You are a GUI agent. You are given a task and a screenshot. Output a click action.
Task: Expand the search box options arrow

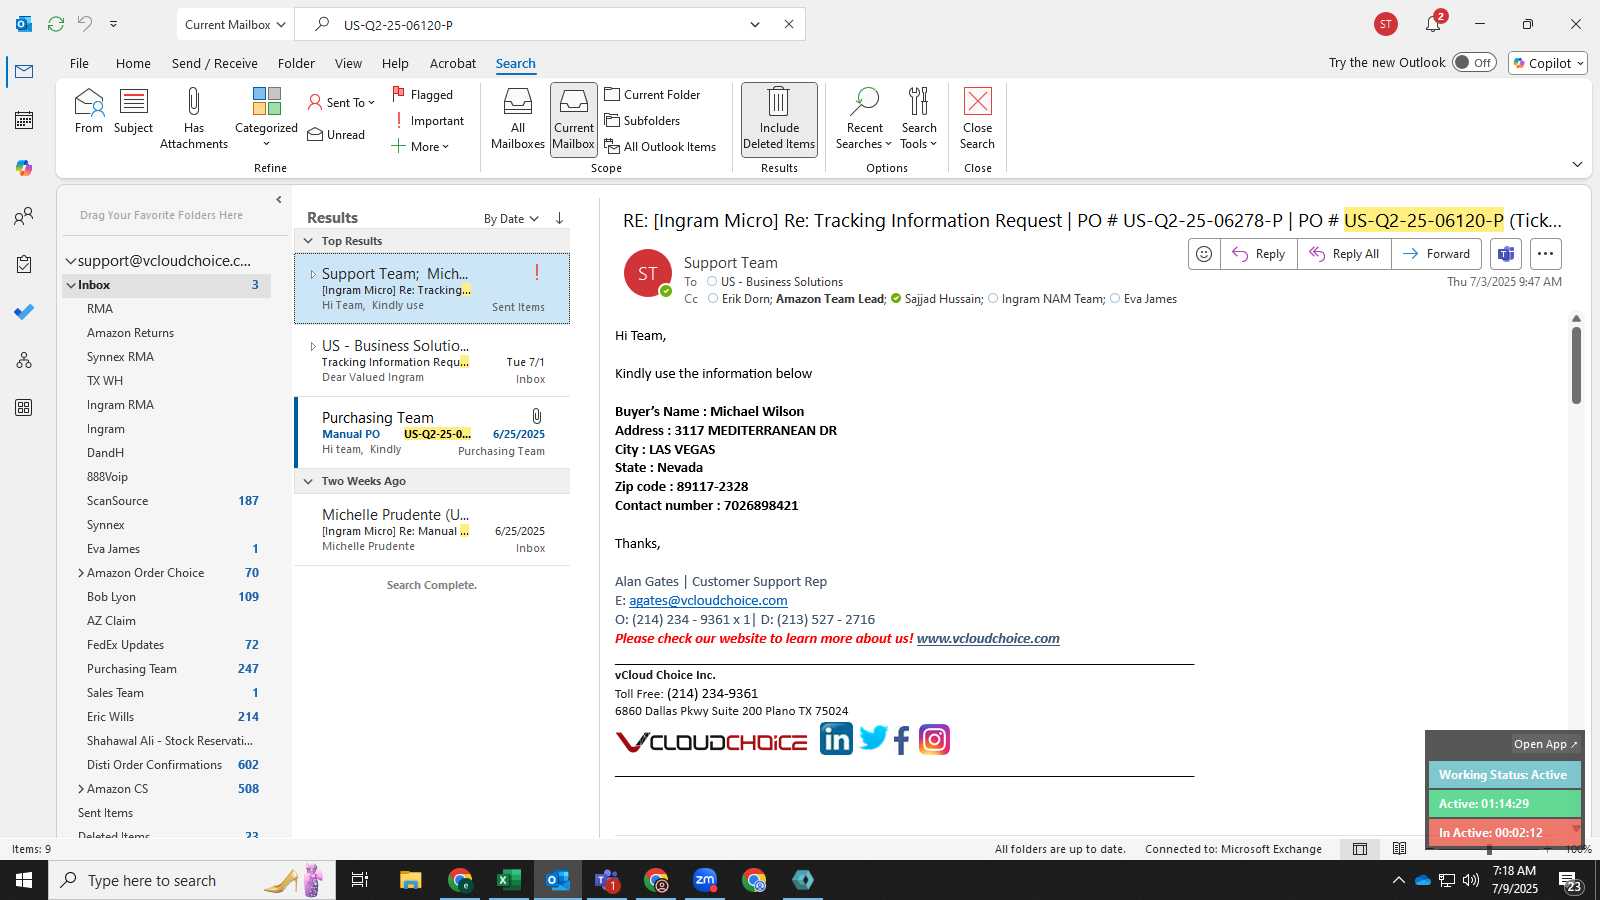[755, 24]
